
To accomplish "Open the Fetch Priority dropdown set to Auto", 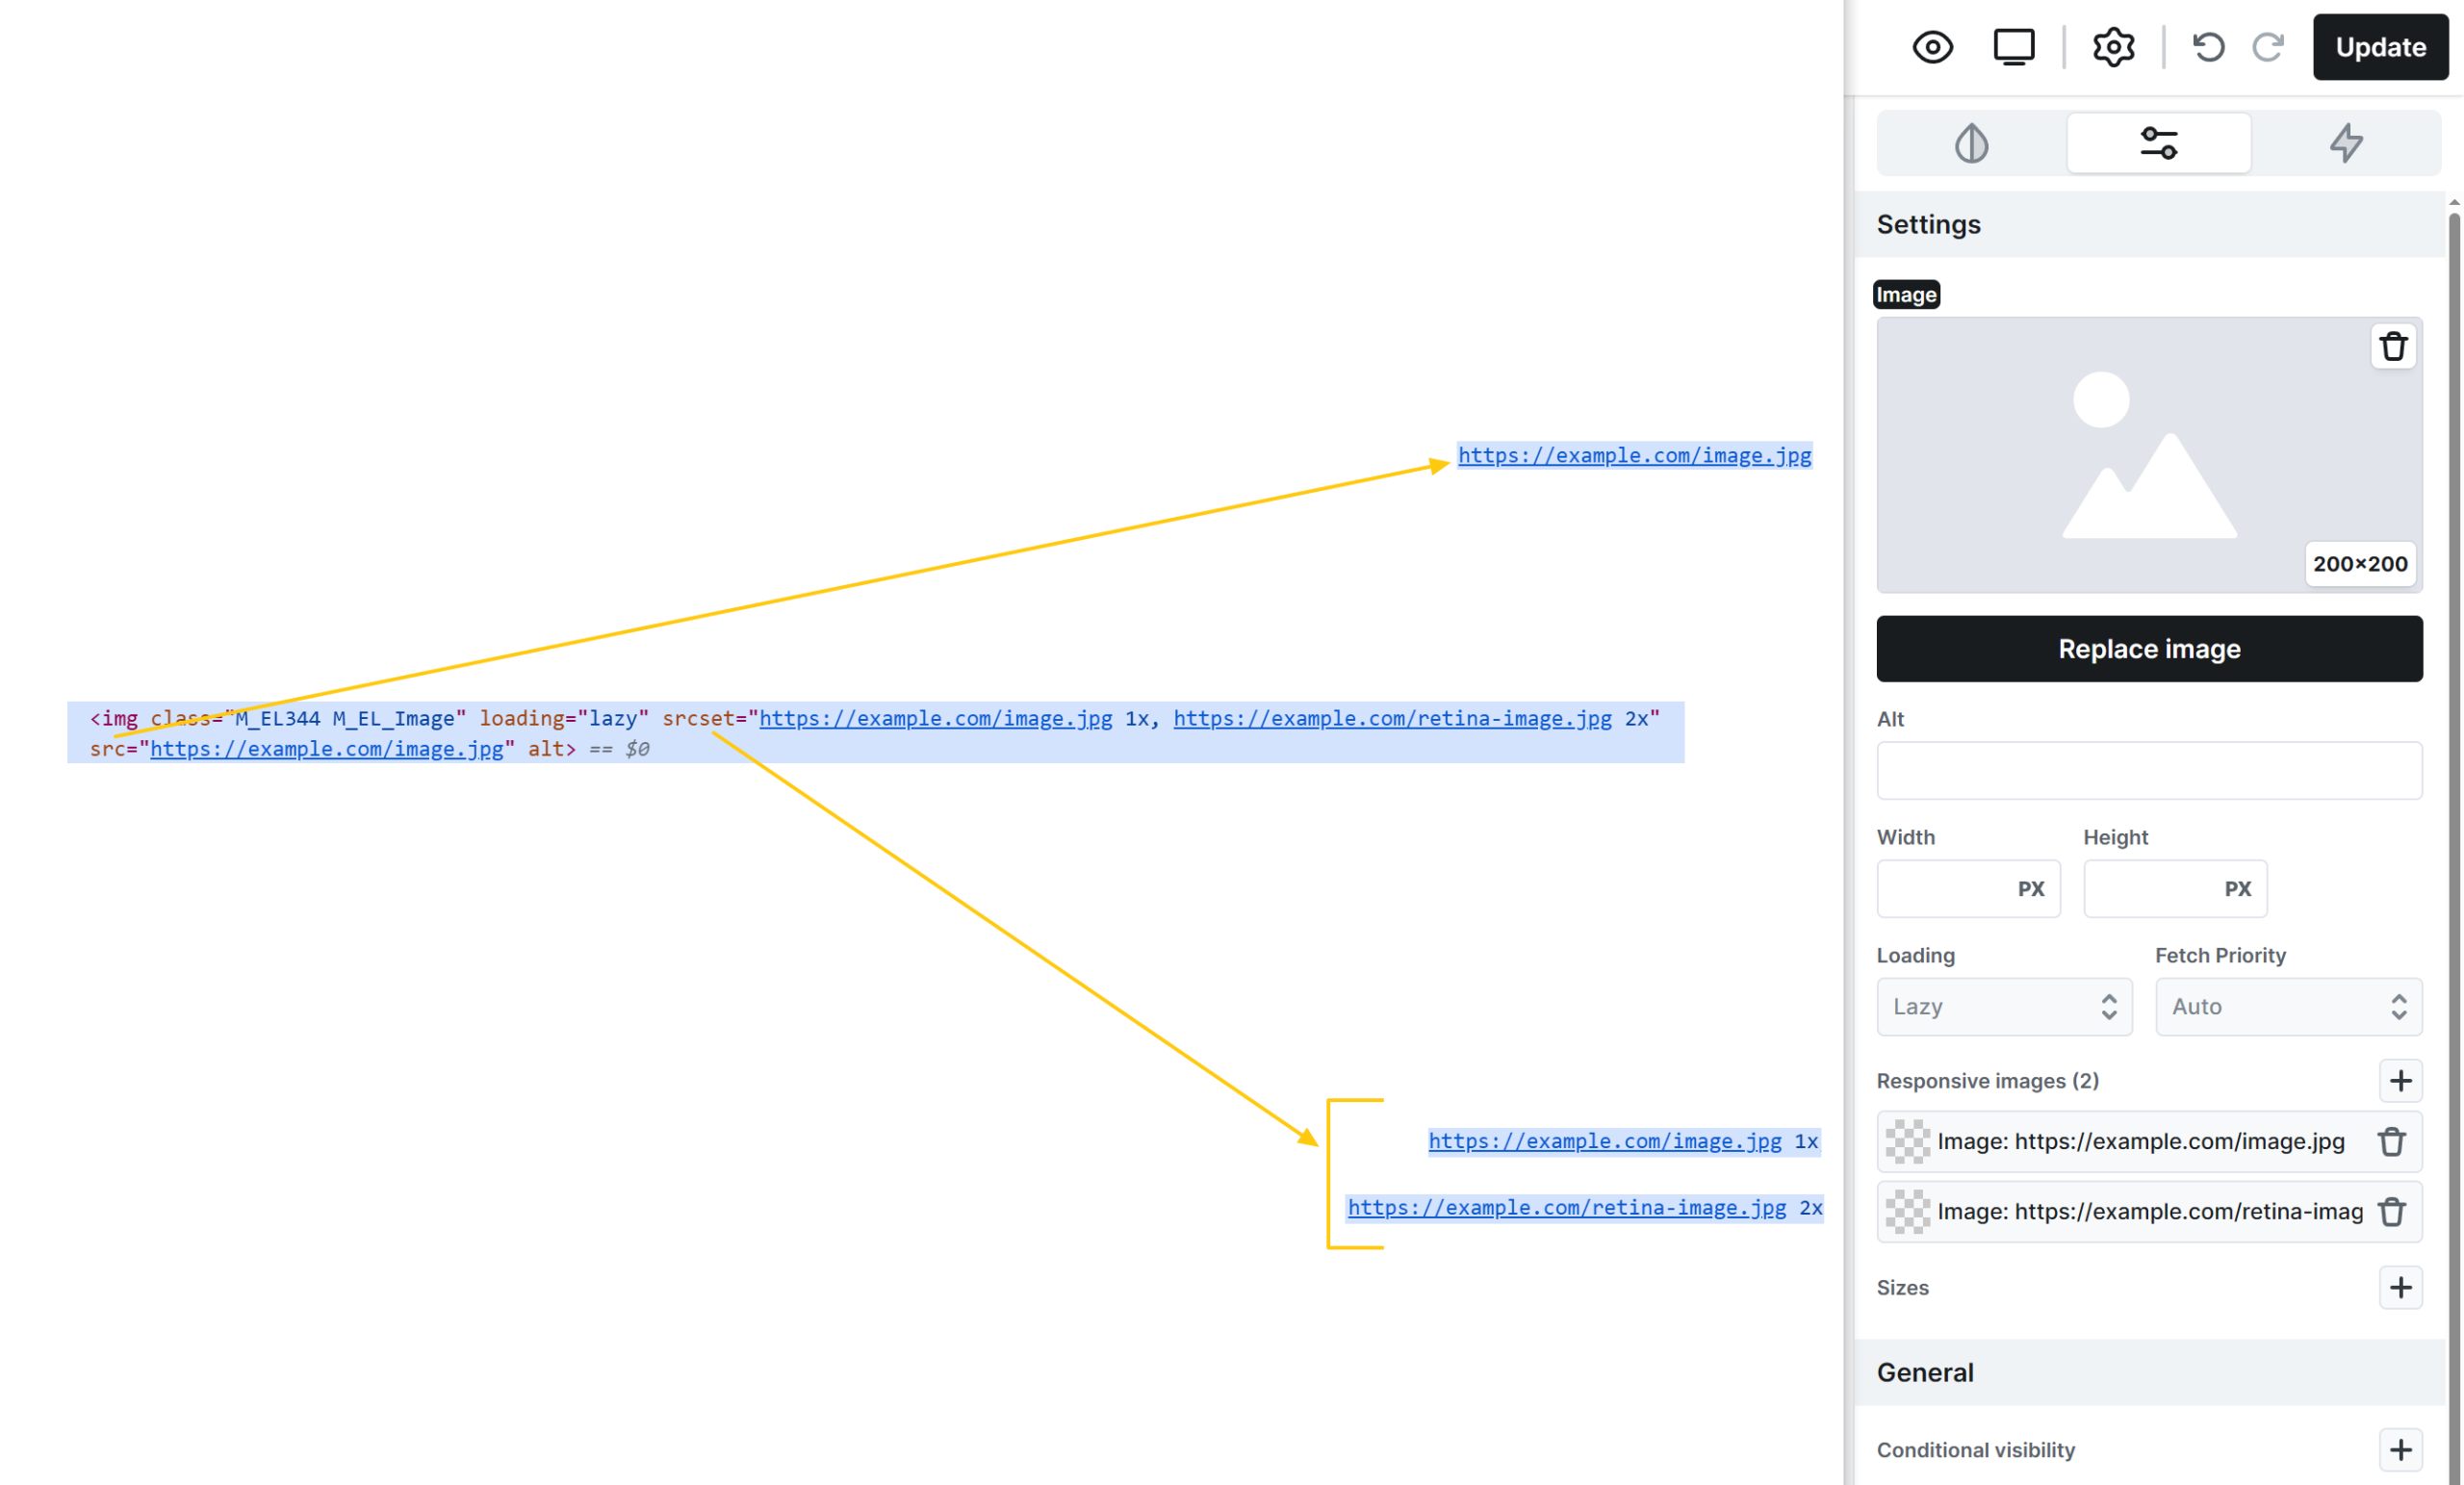I will (2287, 1006).
